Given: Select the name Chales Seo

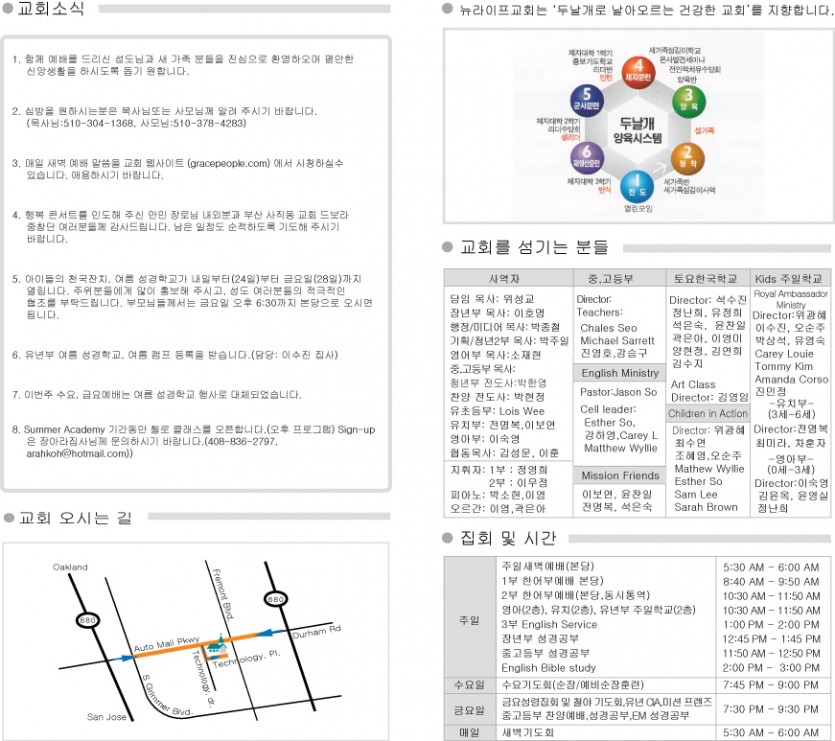Looking at the screenshot, I should [608, 328].
